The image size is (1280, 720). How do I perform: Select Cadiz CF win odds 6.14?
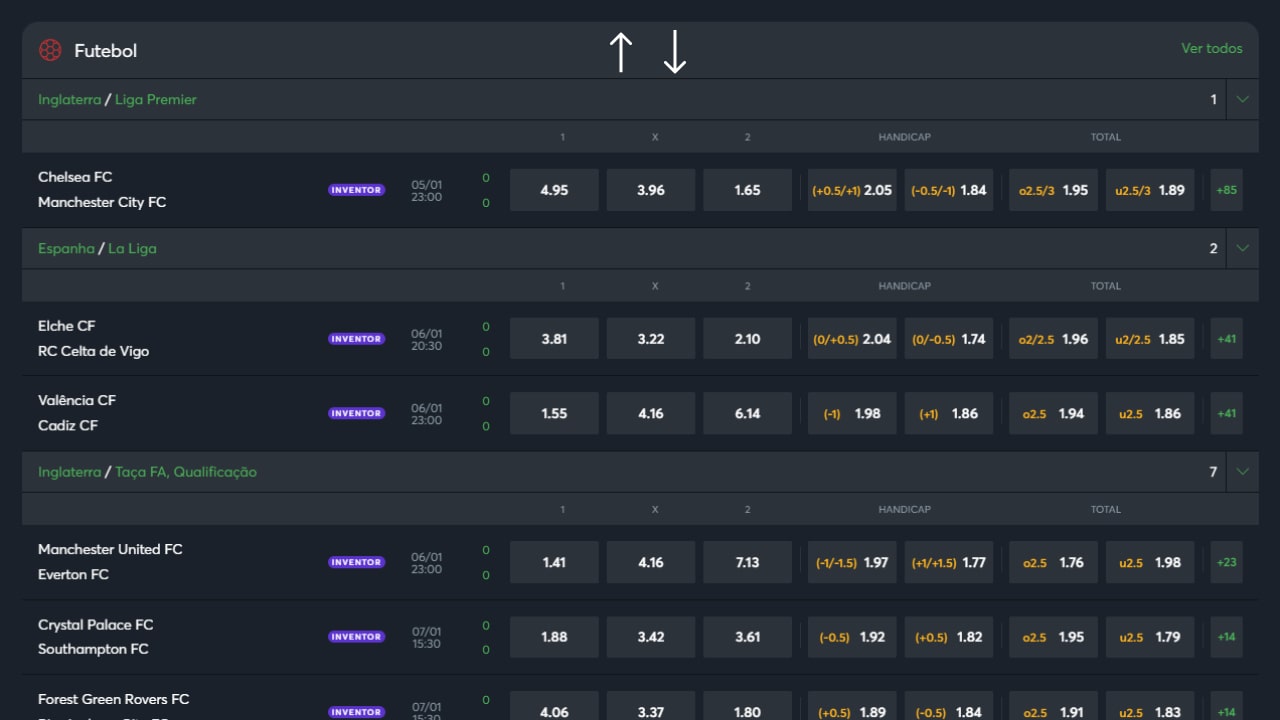point(748,413)
